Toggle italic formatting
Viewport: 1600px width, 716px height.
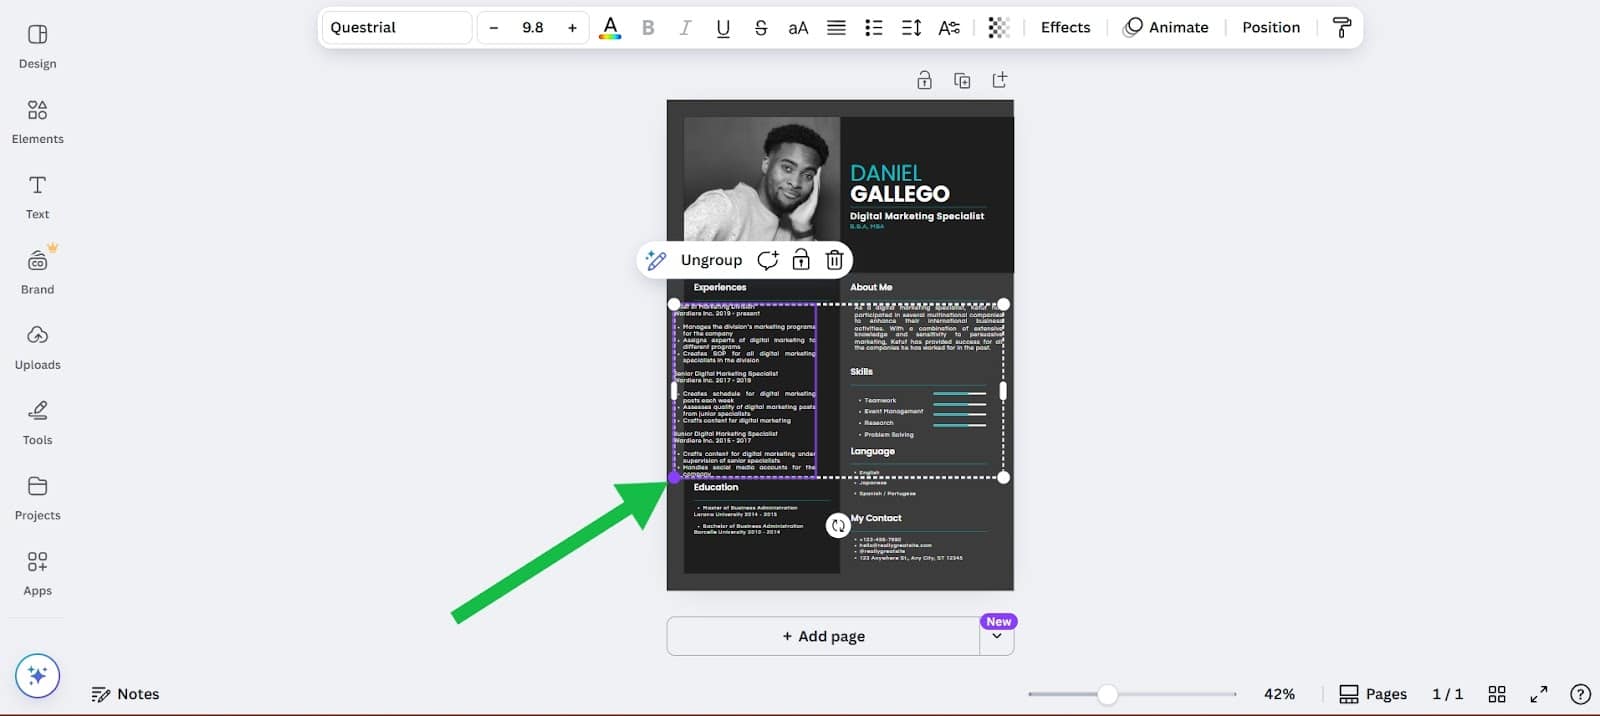(685, 28)
